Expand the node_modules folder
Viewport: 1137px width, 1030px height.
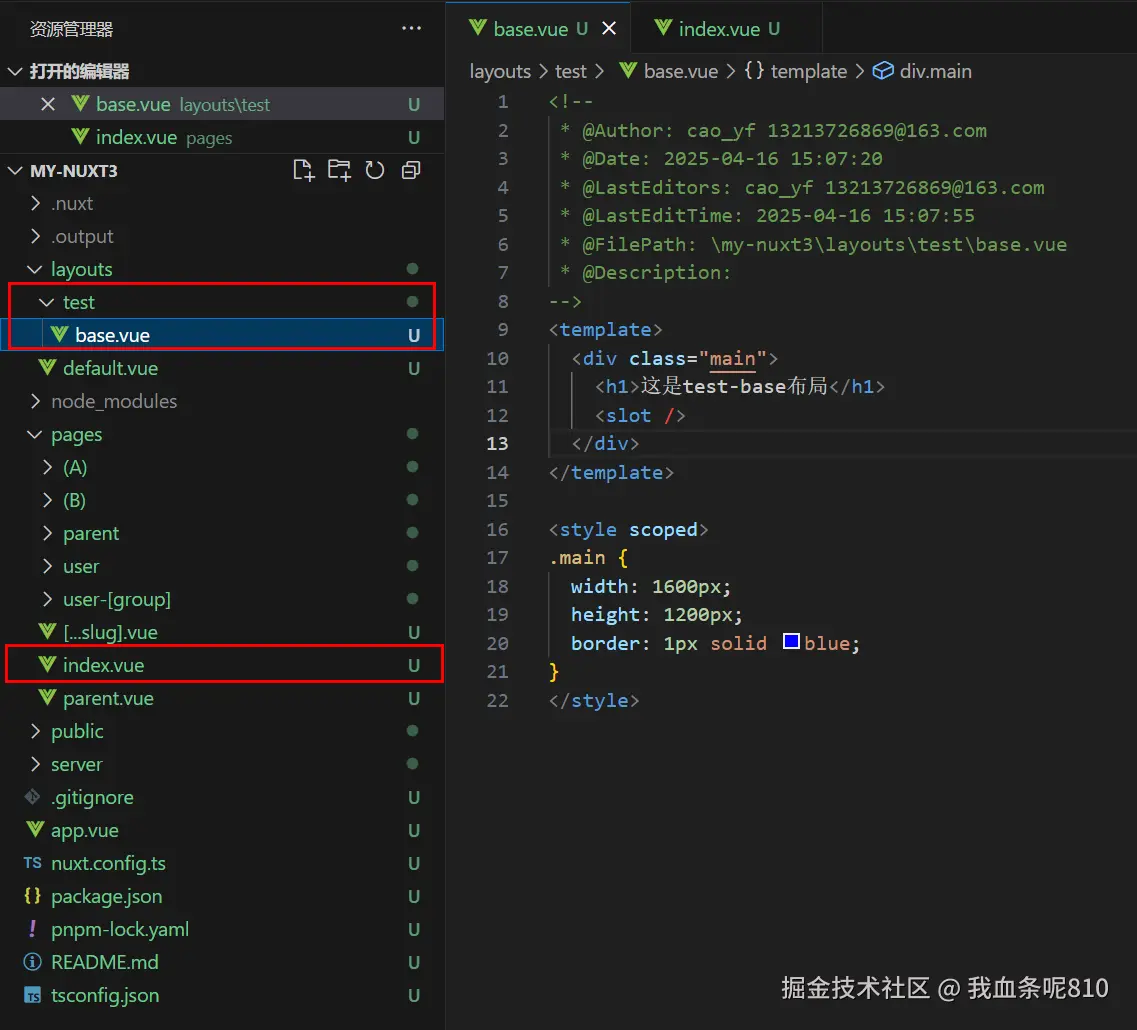tap(113, 401)
